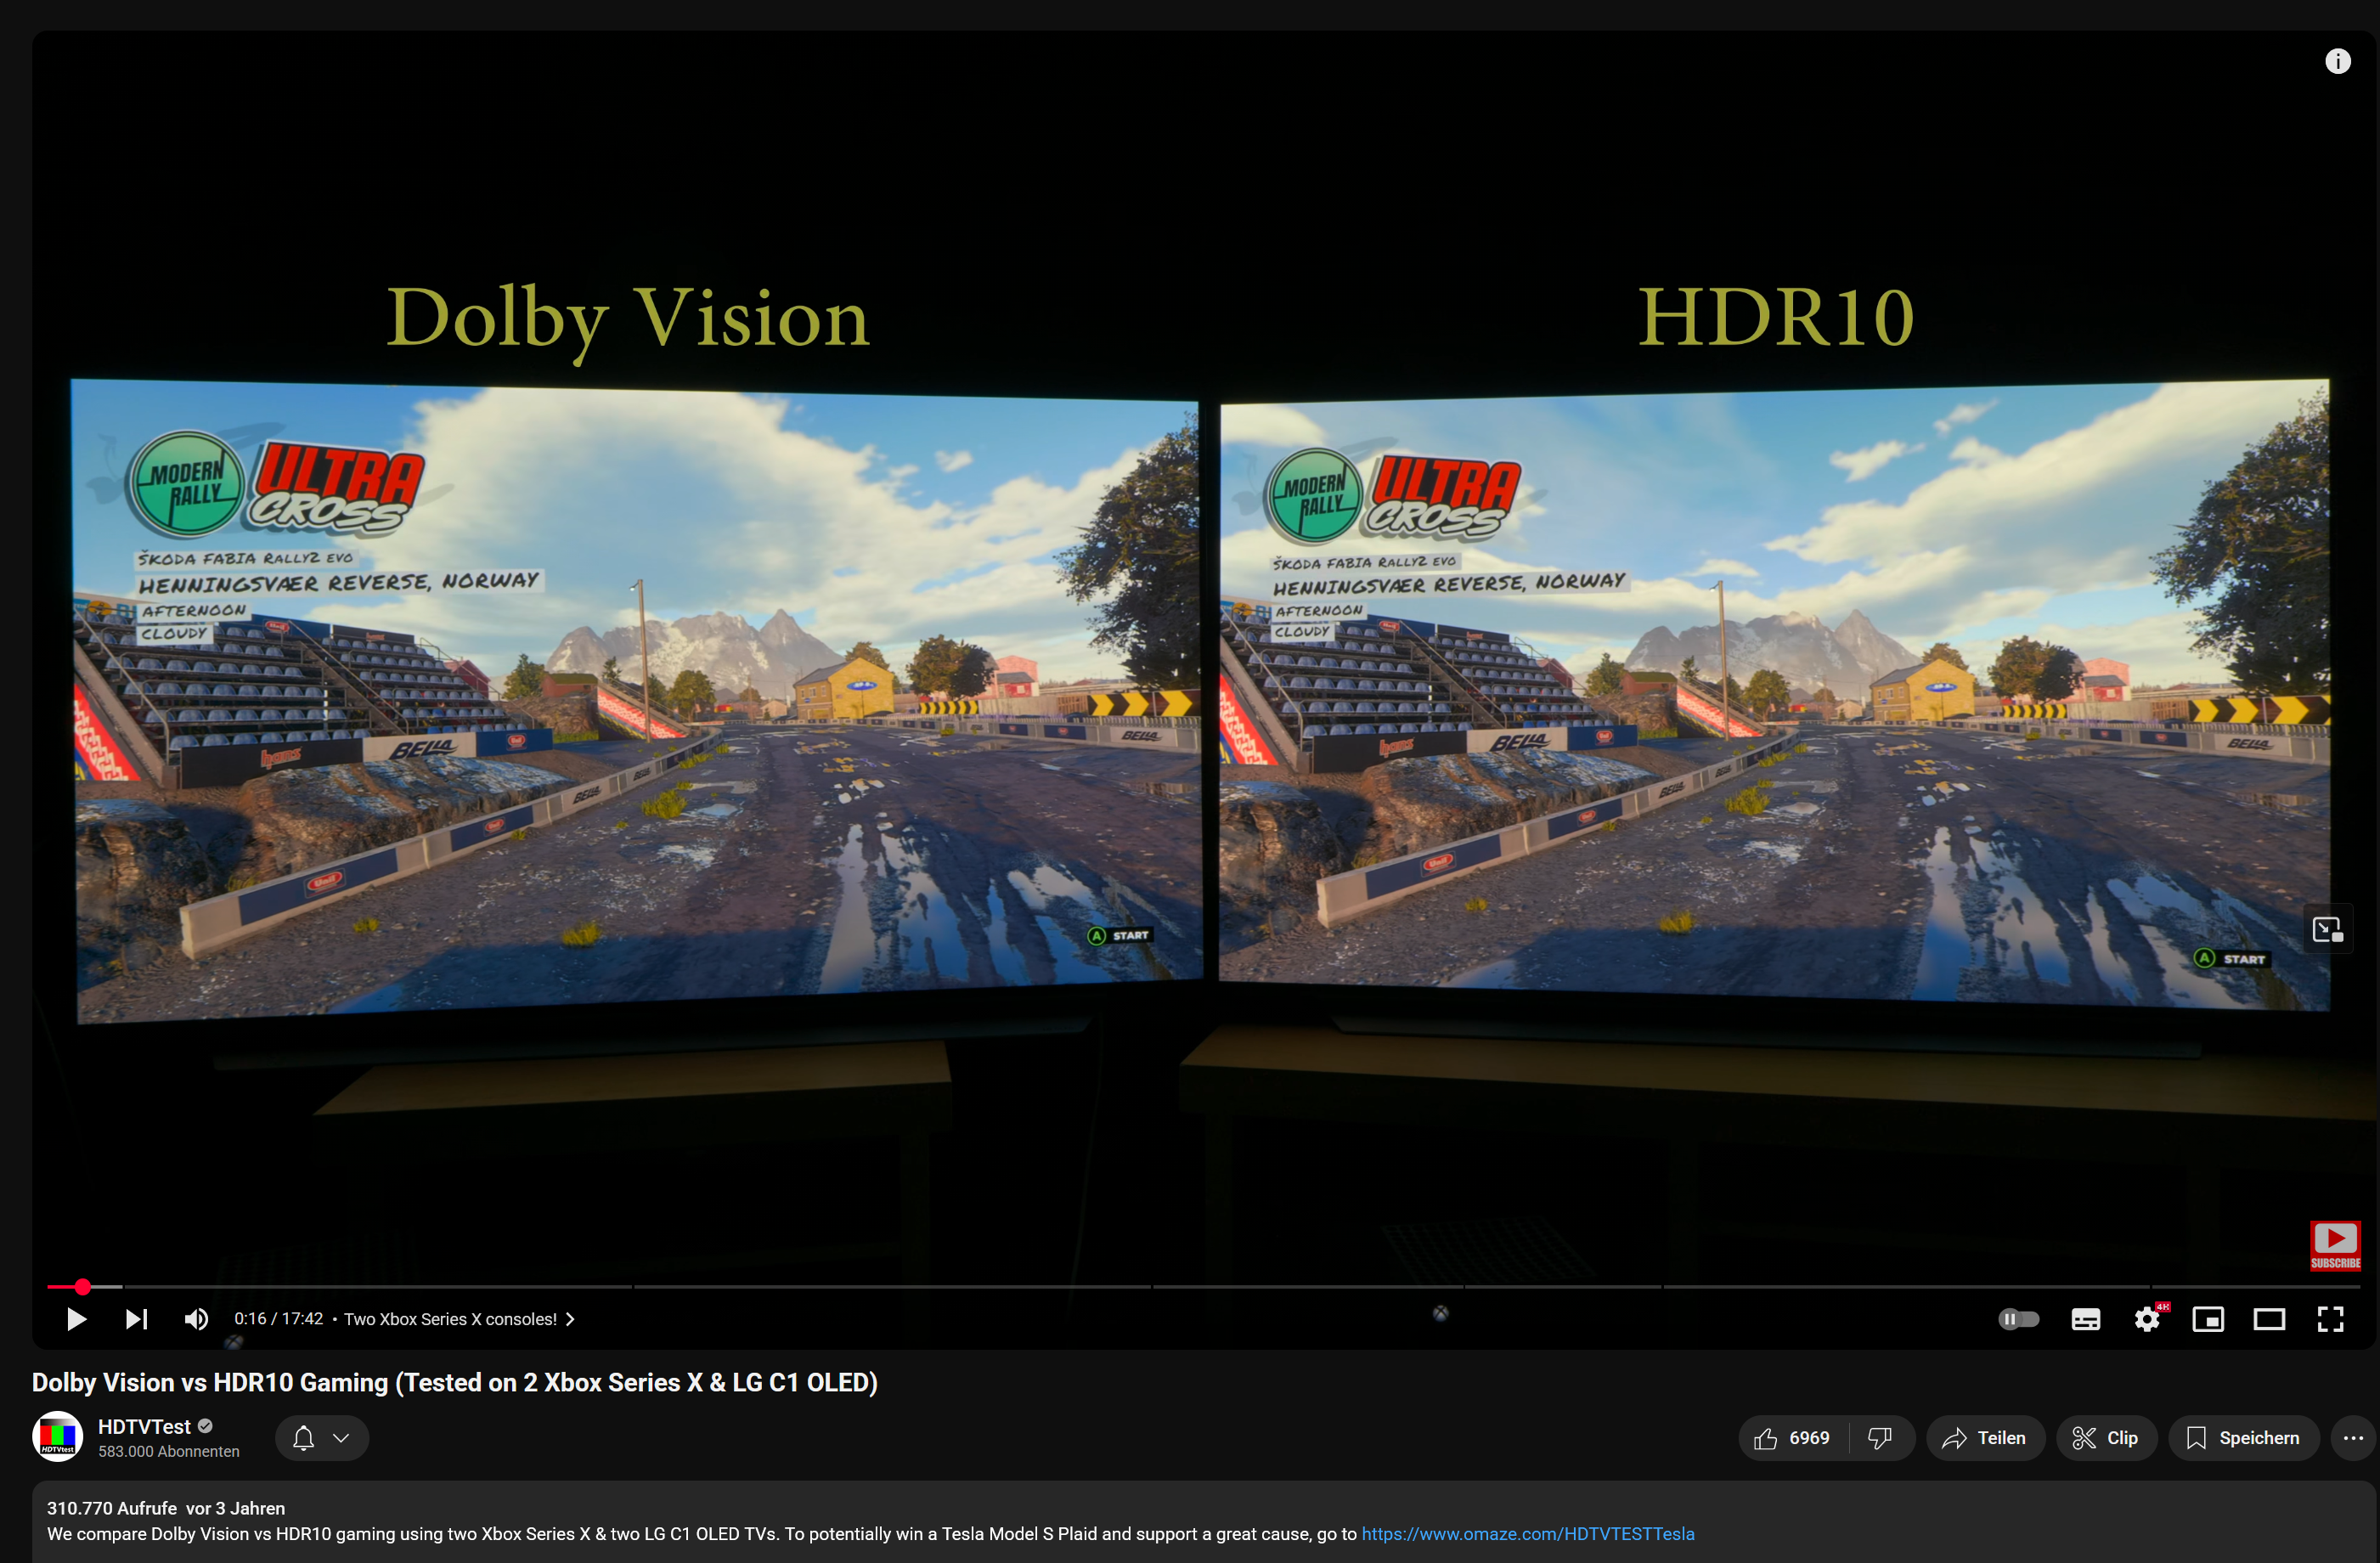
Task: Open the player settings gear
Action: [x=2148, y=1319]
